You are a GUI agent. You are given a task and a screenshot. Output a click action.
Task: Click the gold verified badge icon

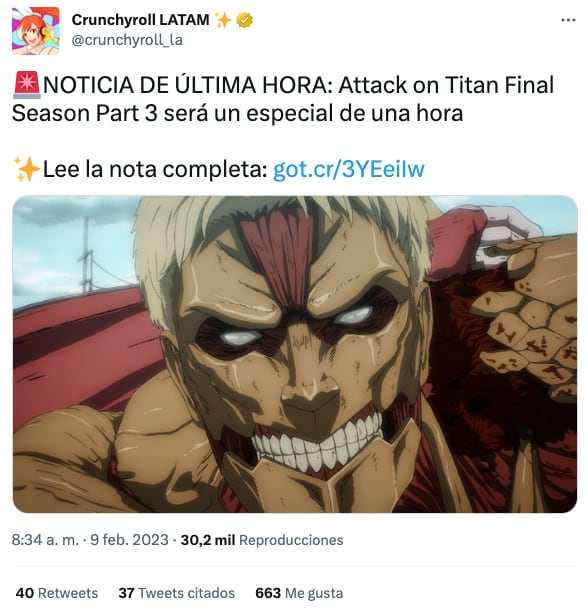click(x=244, y=20)
